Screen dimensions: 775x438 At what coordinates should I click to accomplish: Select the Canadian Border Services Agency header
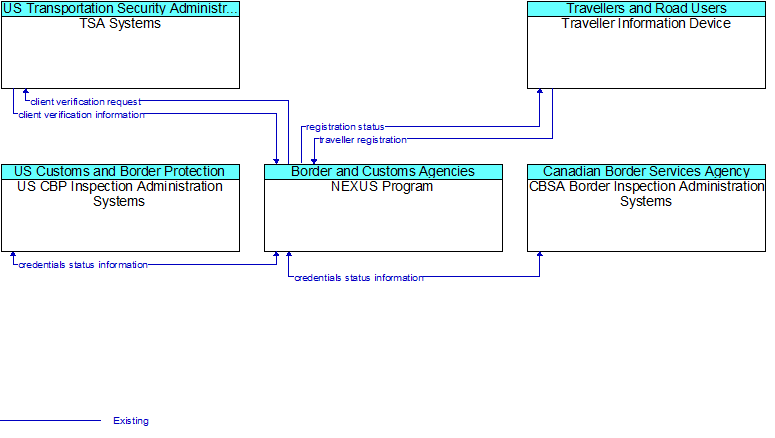[646, 172]
